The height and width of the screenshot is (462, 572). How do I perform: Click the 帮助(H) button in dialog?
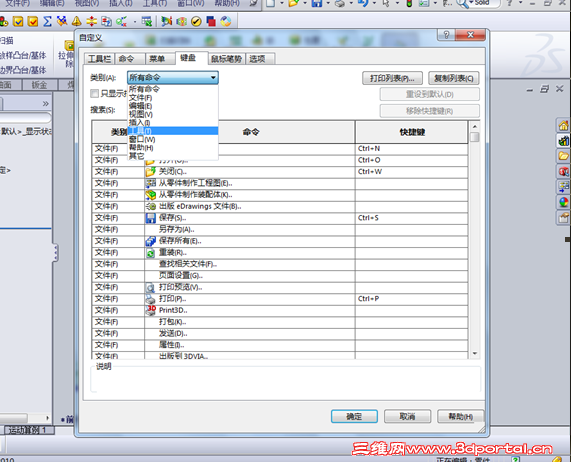[x=460, y=416]
